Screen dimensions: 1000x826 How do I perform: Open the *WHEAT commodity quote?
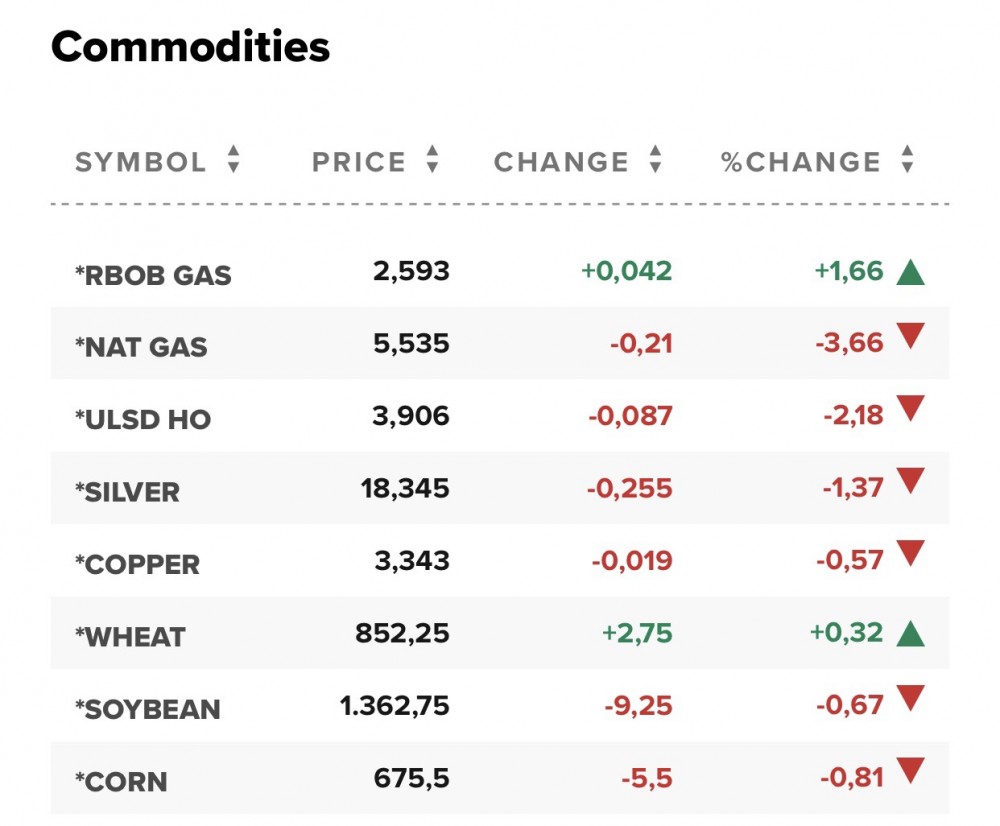(130, 637)
